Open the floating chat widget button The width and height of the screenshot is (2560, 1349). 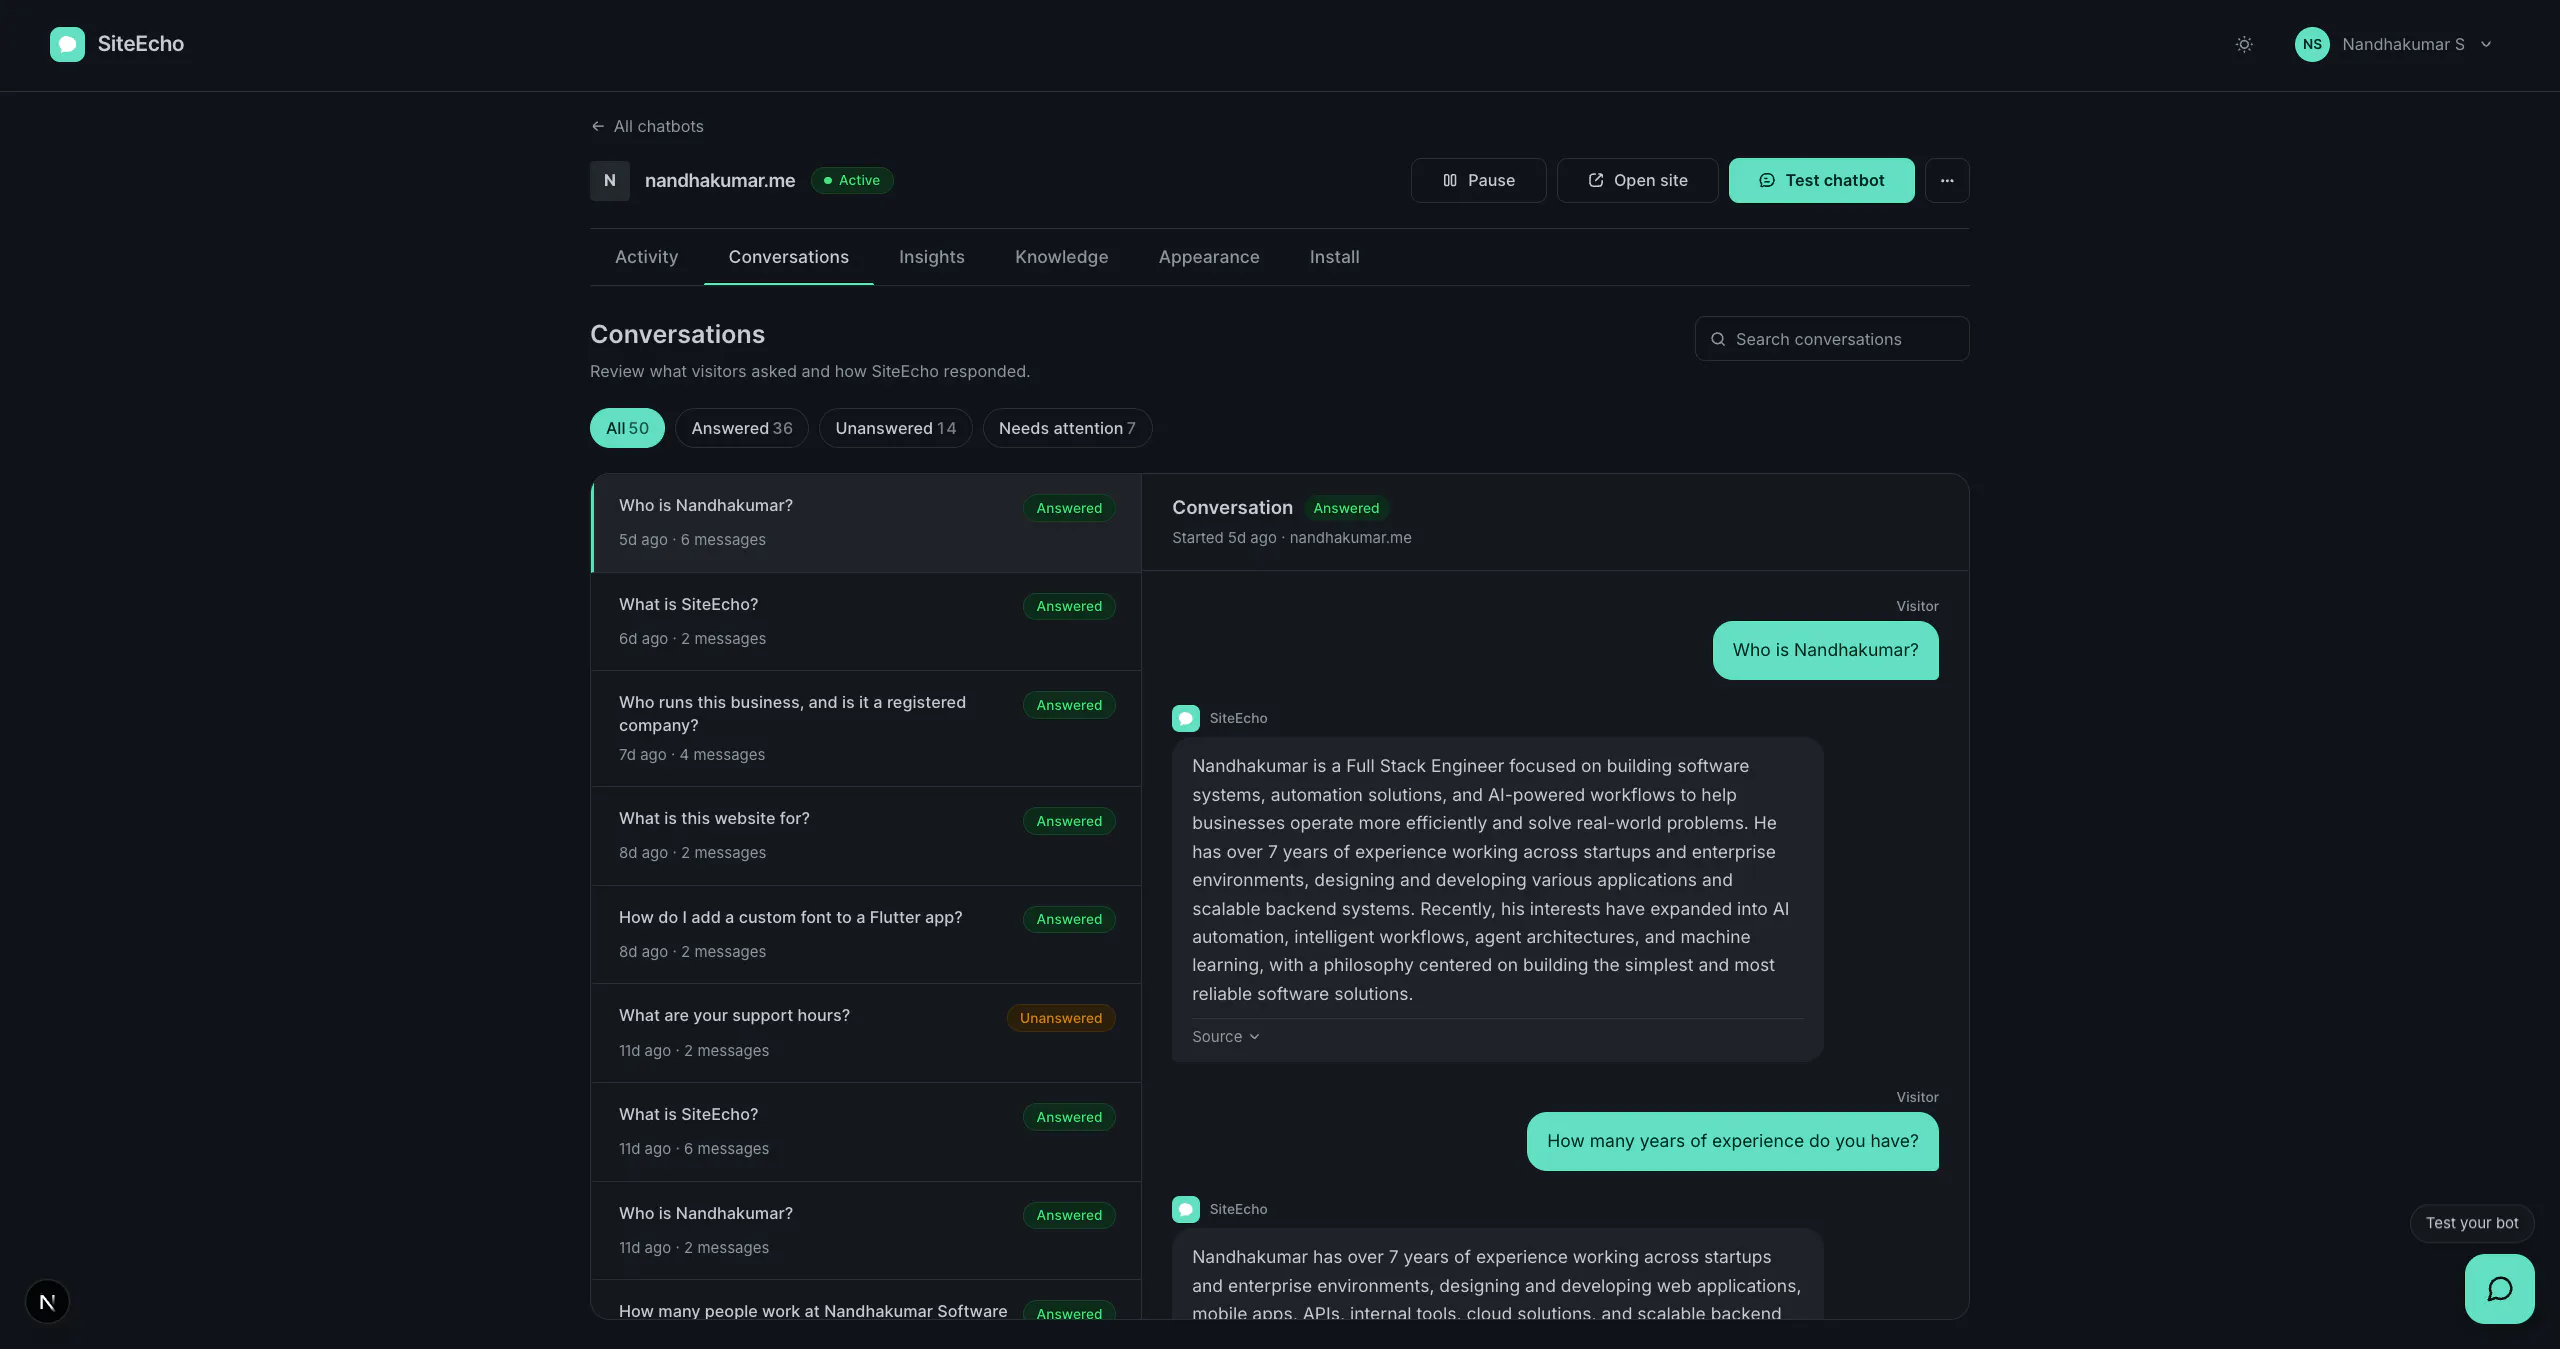click(2499, 1289)
